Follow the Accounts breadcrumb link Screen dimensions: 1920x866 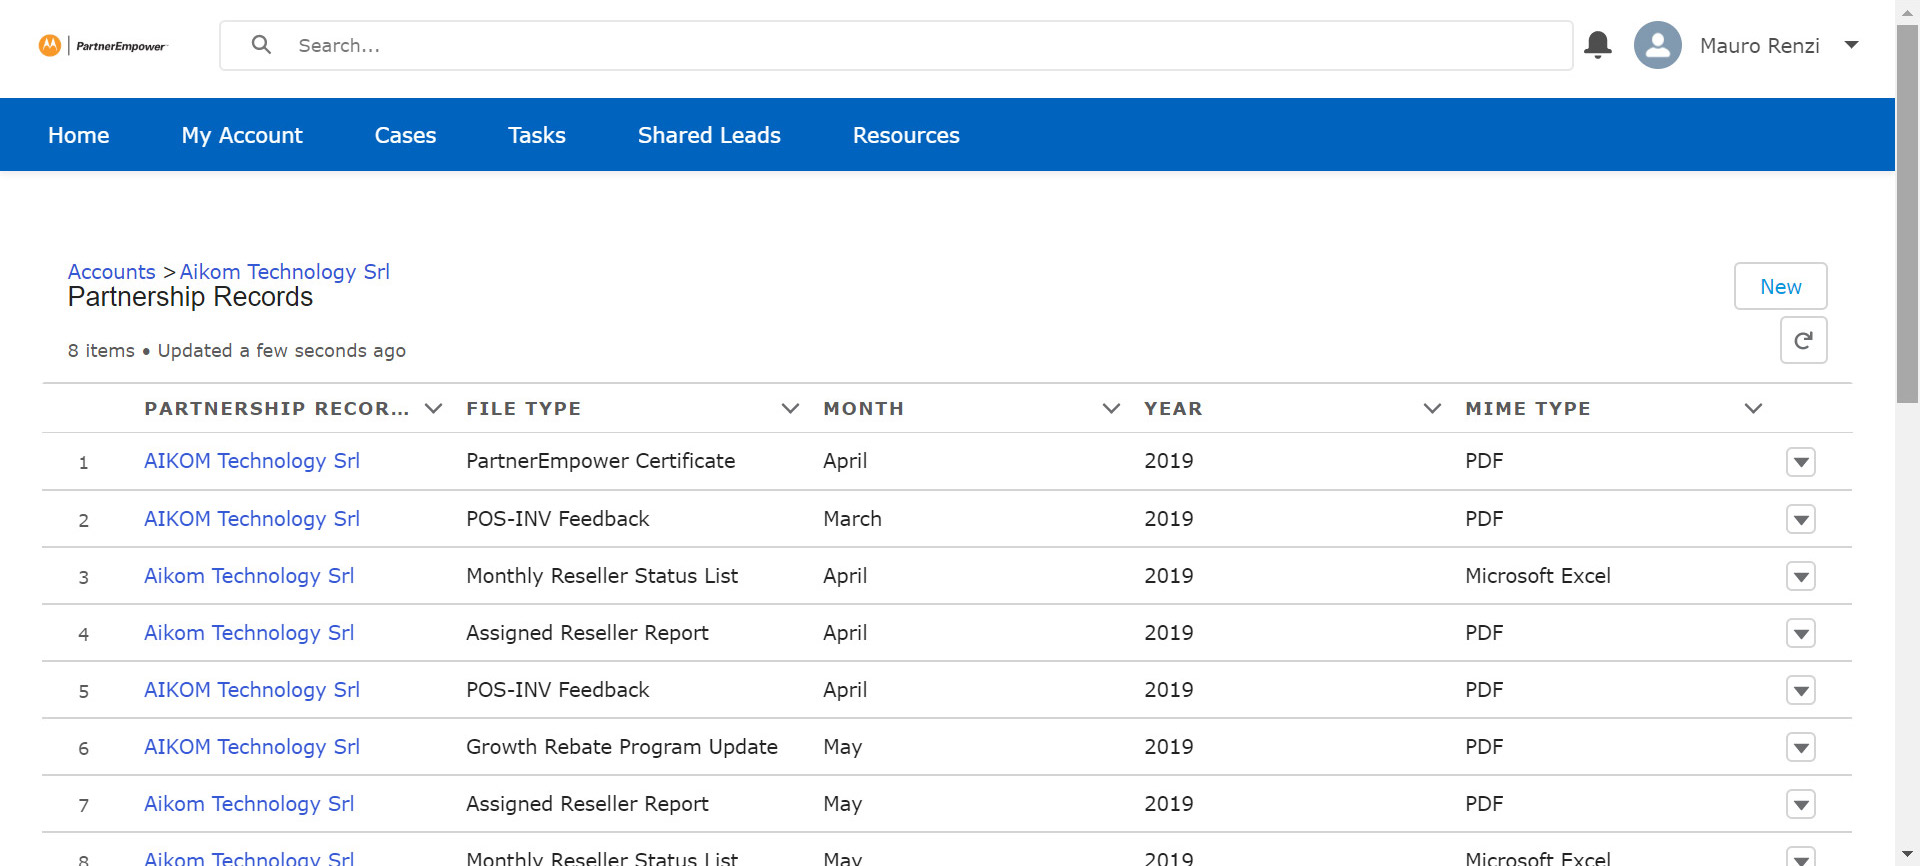pos(112,272)
